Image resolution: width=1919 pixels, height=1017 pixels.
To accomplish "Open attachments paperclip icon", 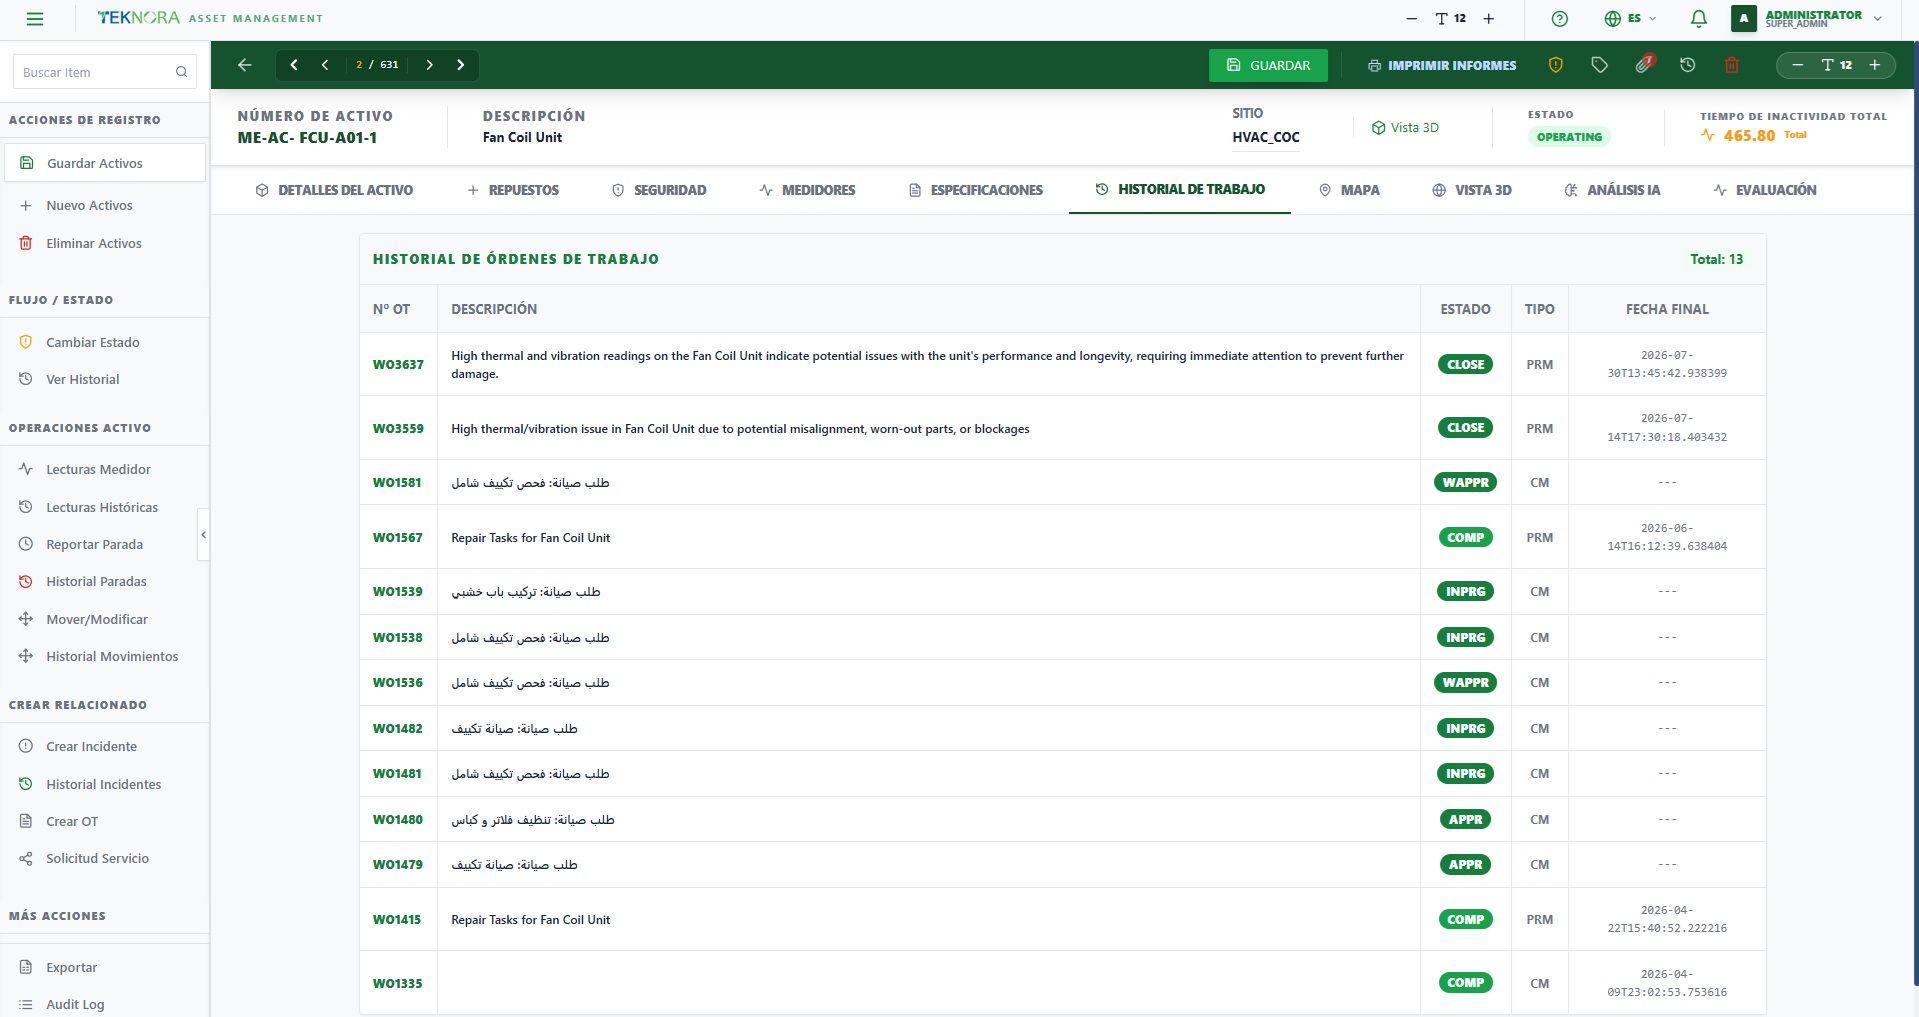I will [x=1643, y=65].
